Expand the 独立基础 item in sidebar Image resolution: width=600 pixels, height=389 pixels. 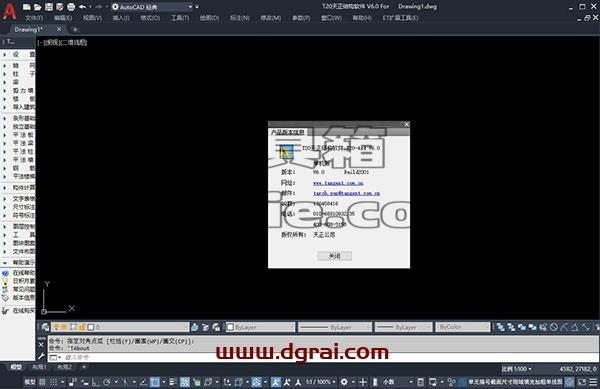click(19, 127)
